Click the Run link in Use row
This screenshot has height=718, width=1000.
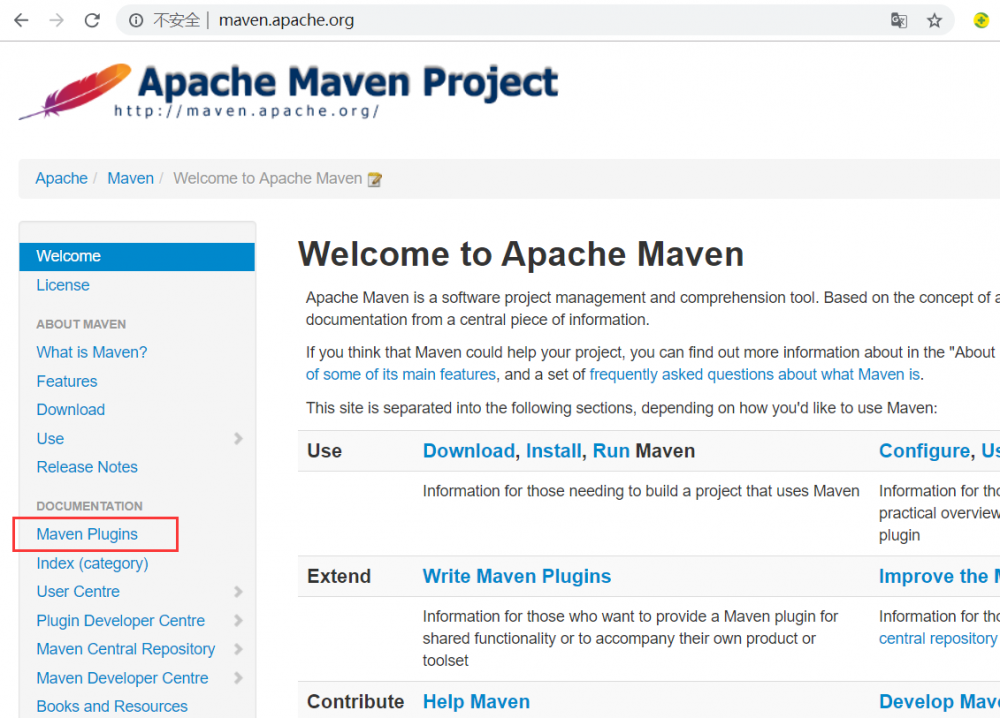click(x=611, y=451)
